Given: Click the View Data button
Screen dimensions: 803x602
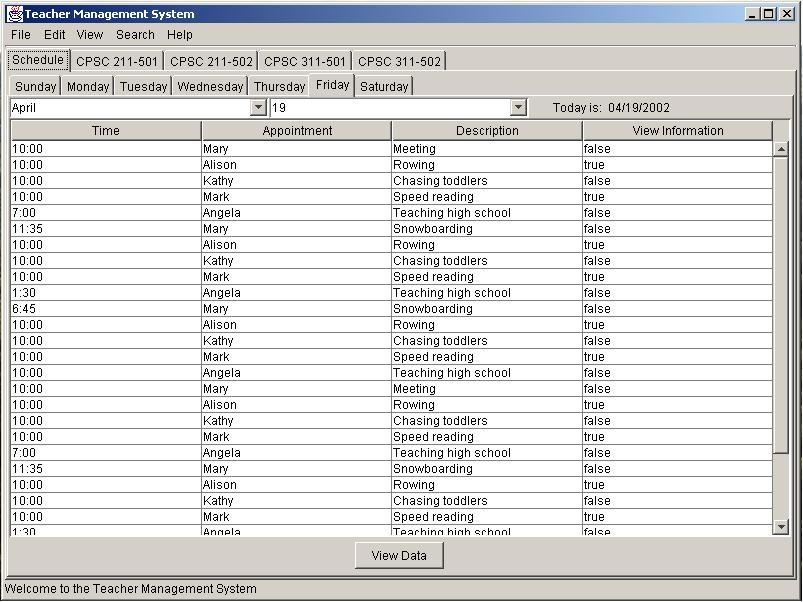Looking at the screenshot, I should (399, 555).
